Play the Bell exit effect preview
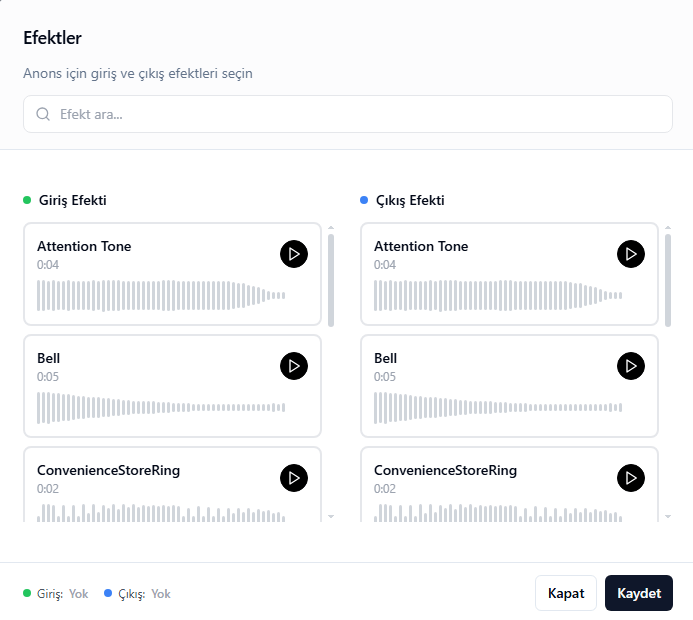693x620 pixels. pyautogui.click(x=630, y=366)
